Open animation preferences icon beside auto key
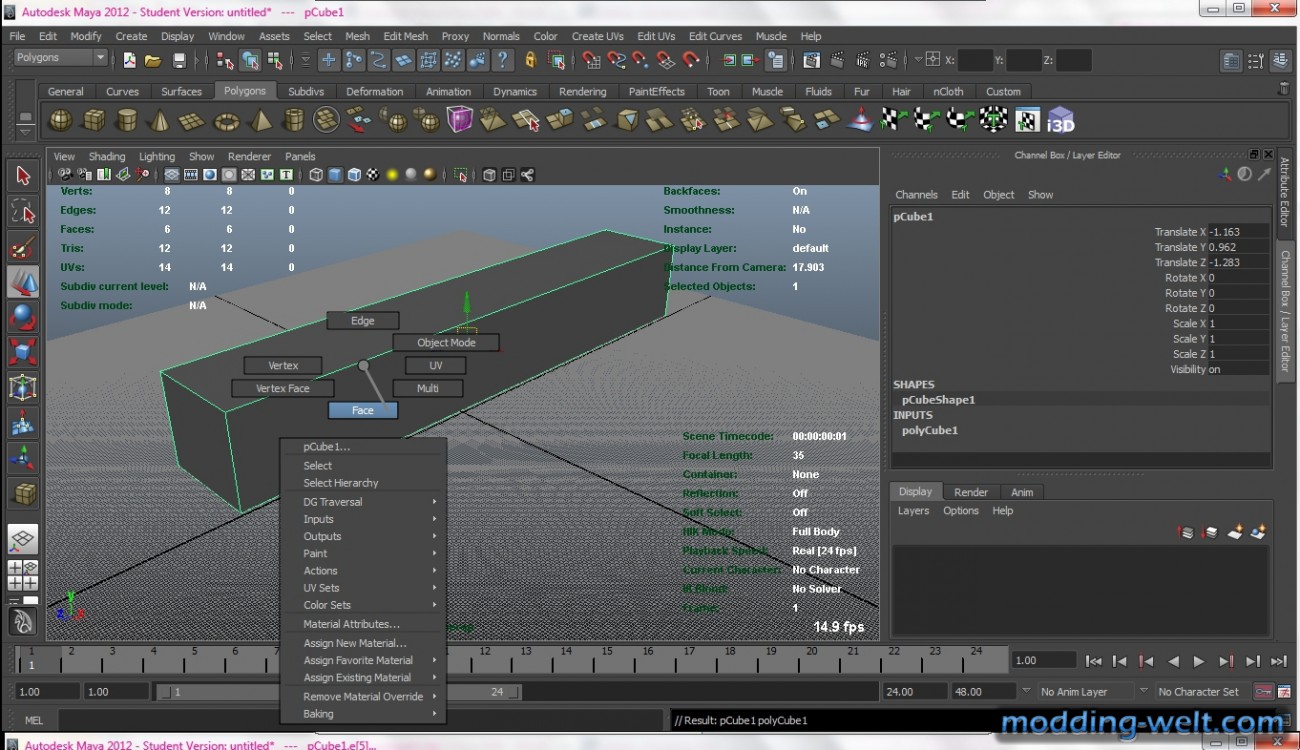The width and height of the screenshot is (1300, 750). pyautogui.click(x=1282, y=691)
